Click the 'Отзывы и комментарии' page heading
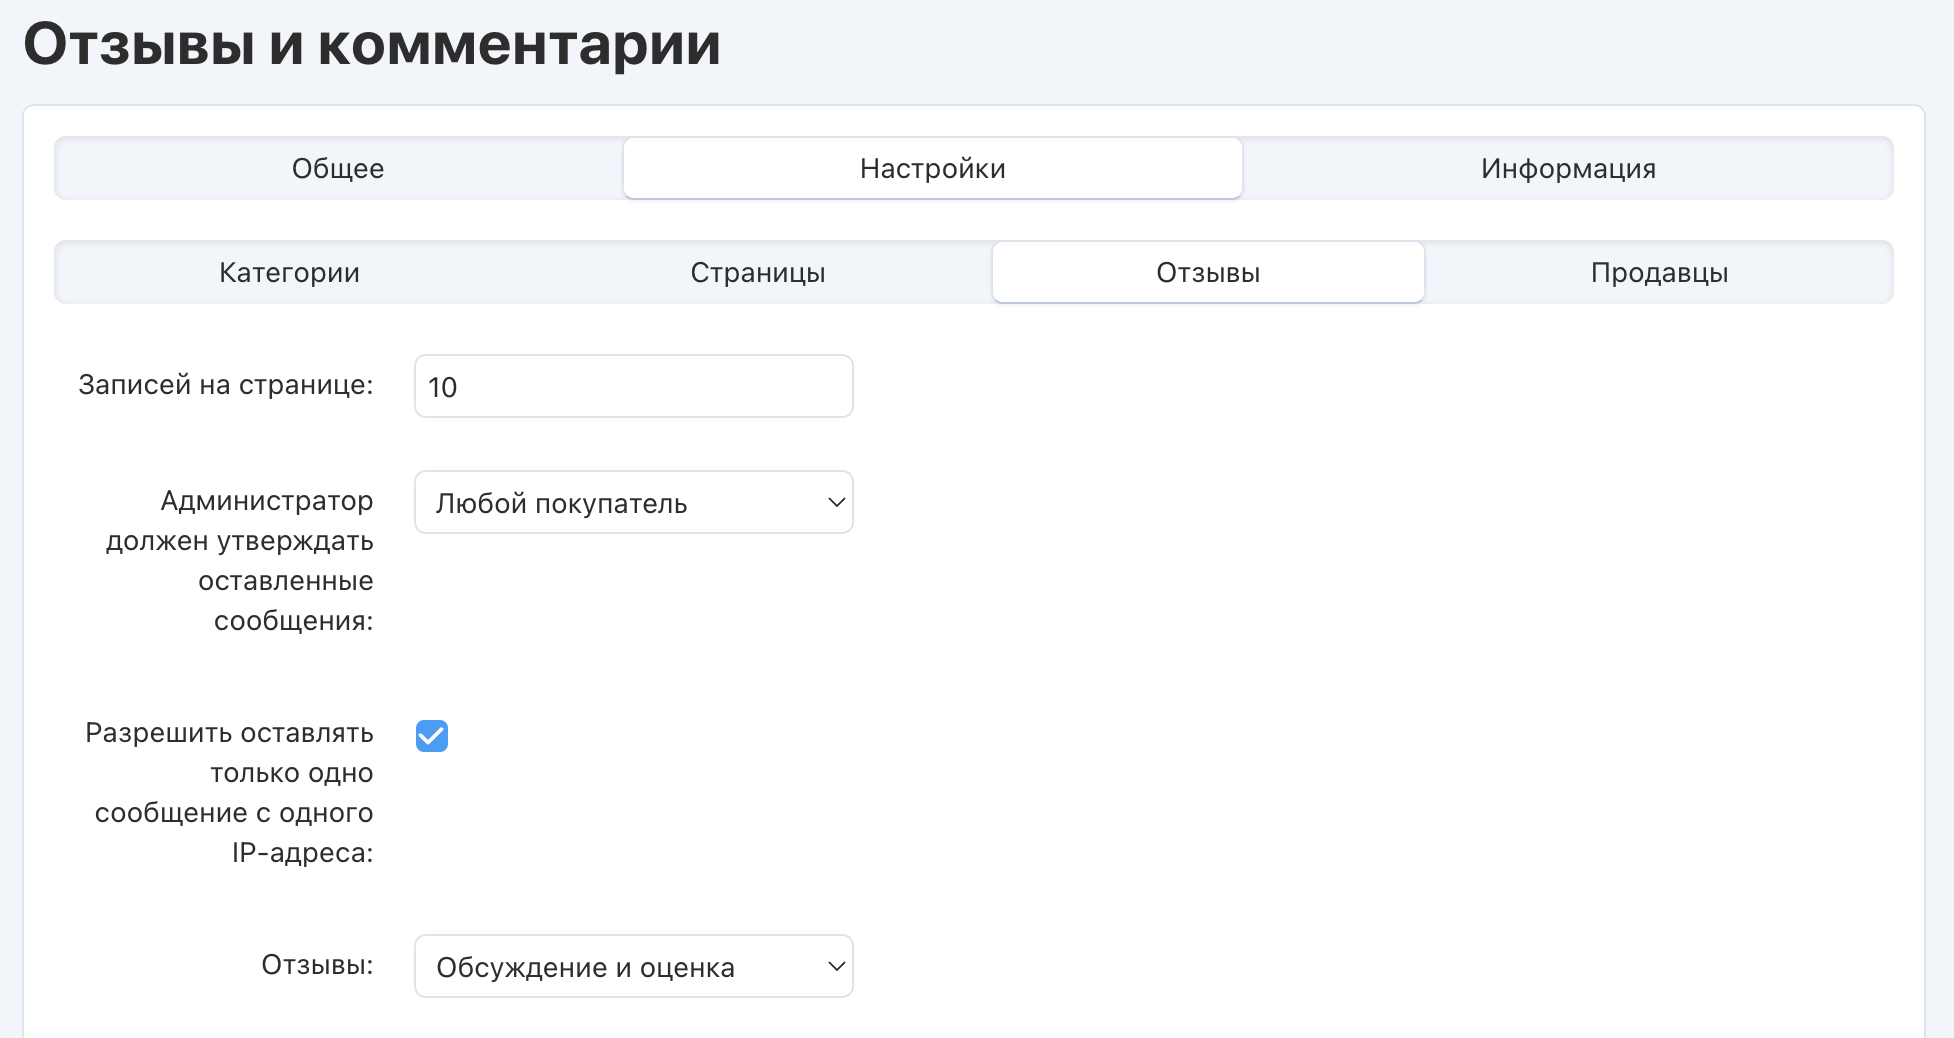This screenshot has width=1954, height=1038. pyautogui.click(x=372, y=45)
